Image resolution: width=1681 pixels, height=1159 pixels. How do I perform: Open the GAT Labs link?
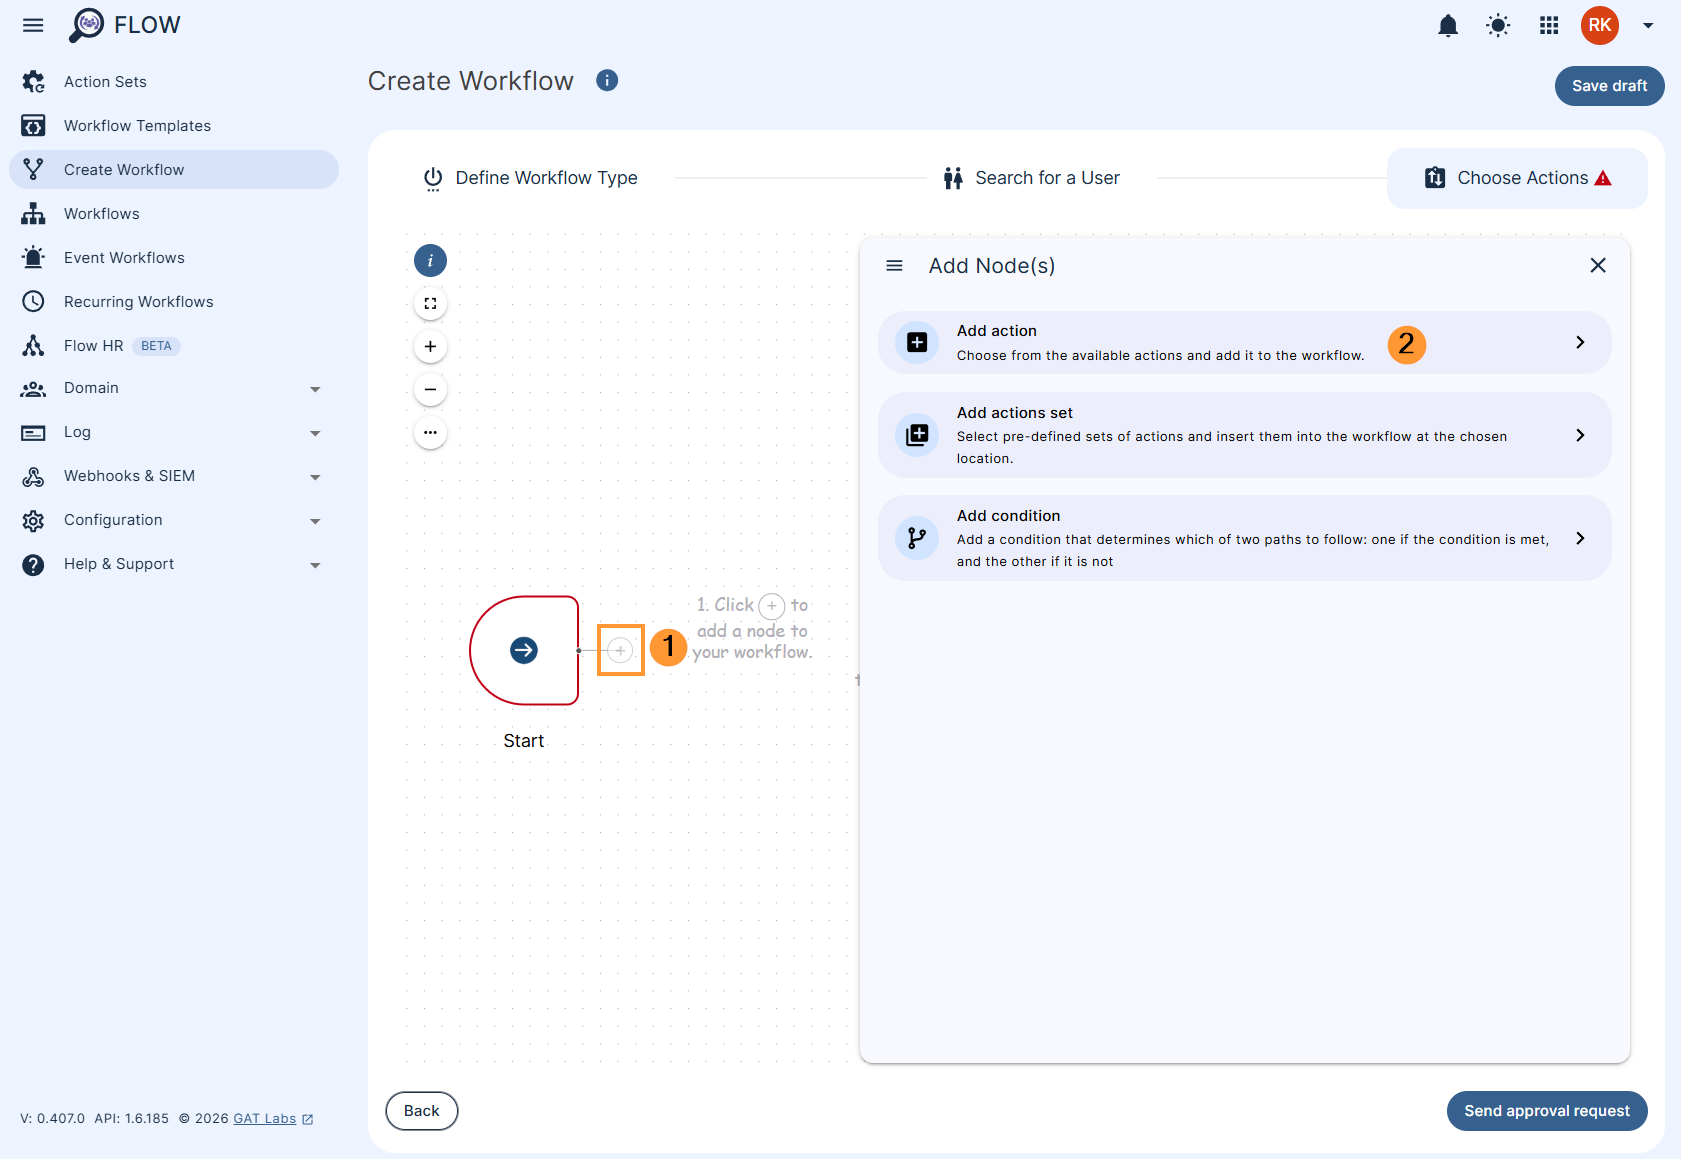click(x=264, y=1118)
